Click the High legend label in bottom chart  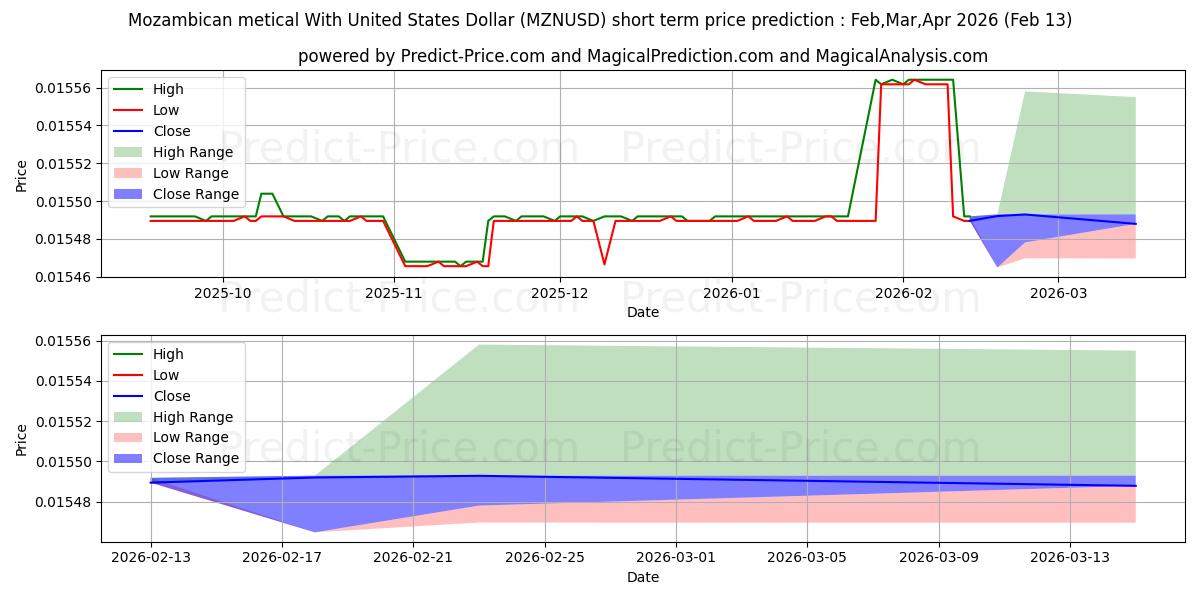pyautogui.click(x=168, y=354)
